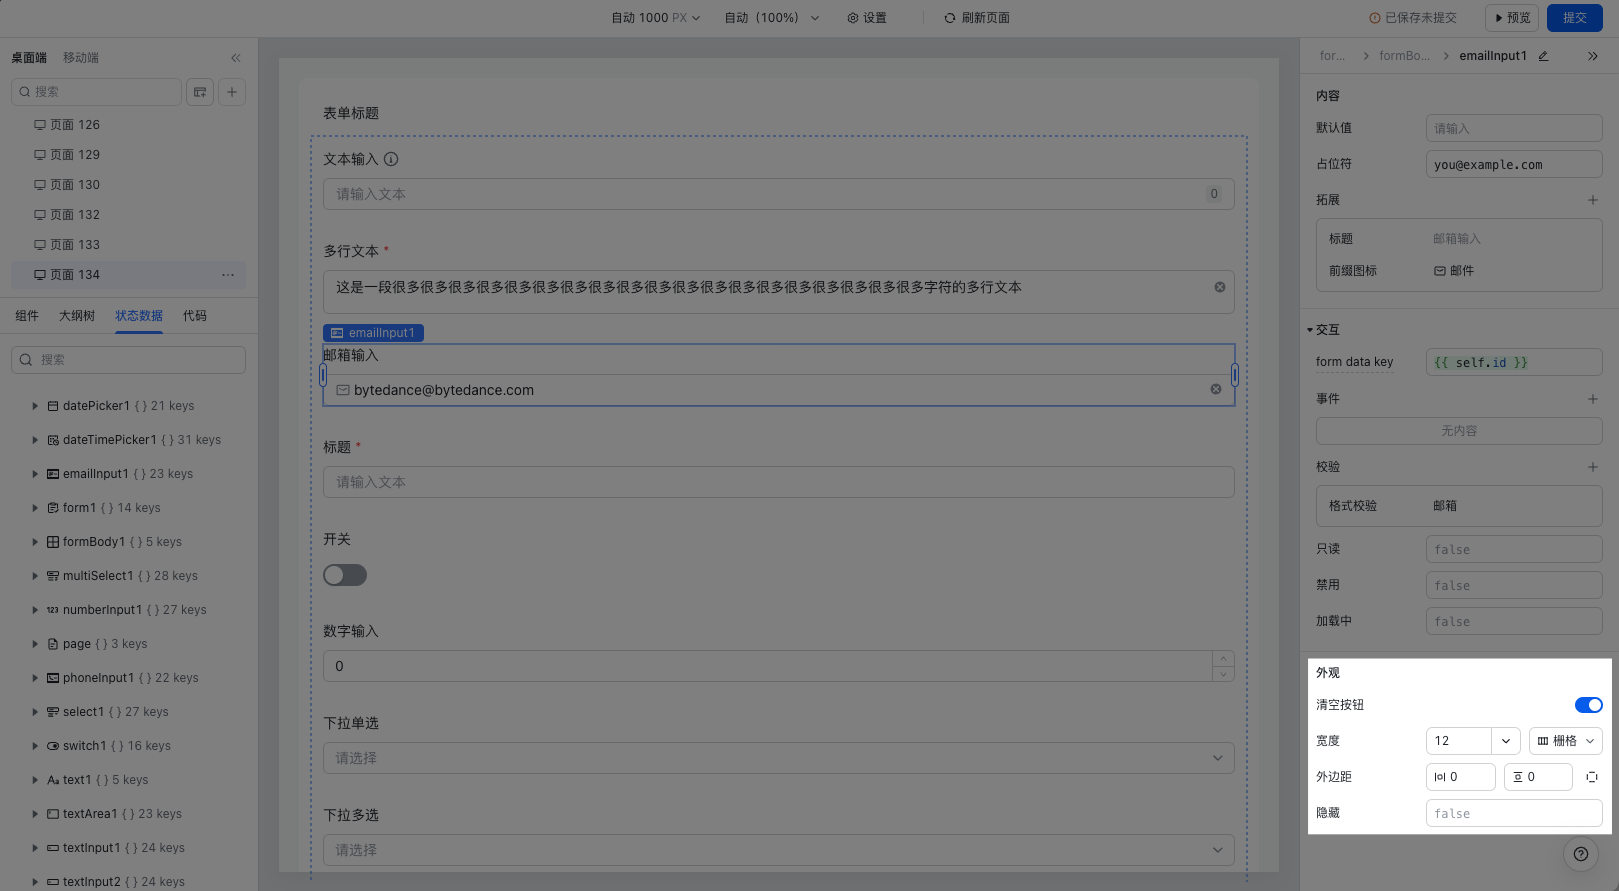
Task: Expand emailInput1 state node
Action: (x=35, y=474)
